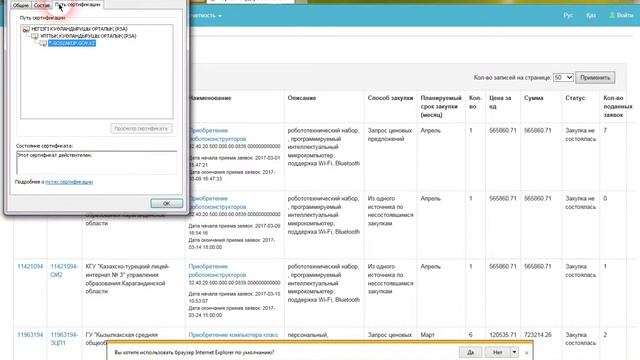The height and width of the screenshot is (360, 640).
Task: Click the Способ закупки column header
Action: tap(390, 98)
